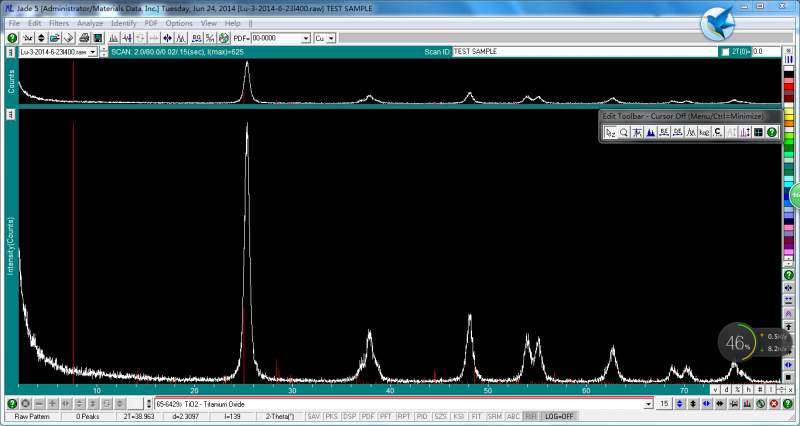Toggle the LOG=OFF status button

559,416
